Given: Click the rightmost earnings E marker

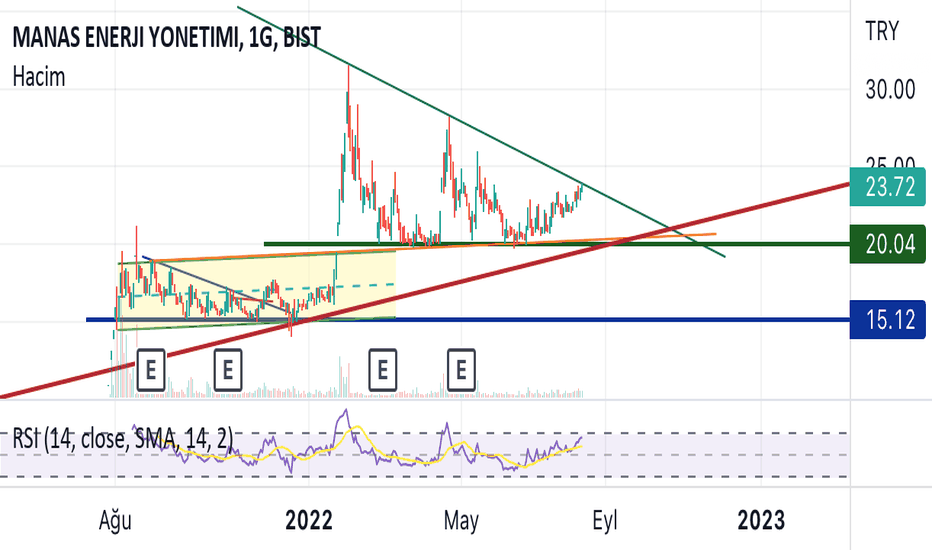Looking at the screenshot, I should coord(461,370).
